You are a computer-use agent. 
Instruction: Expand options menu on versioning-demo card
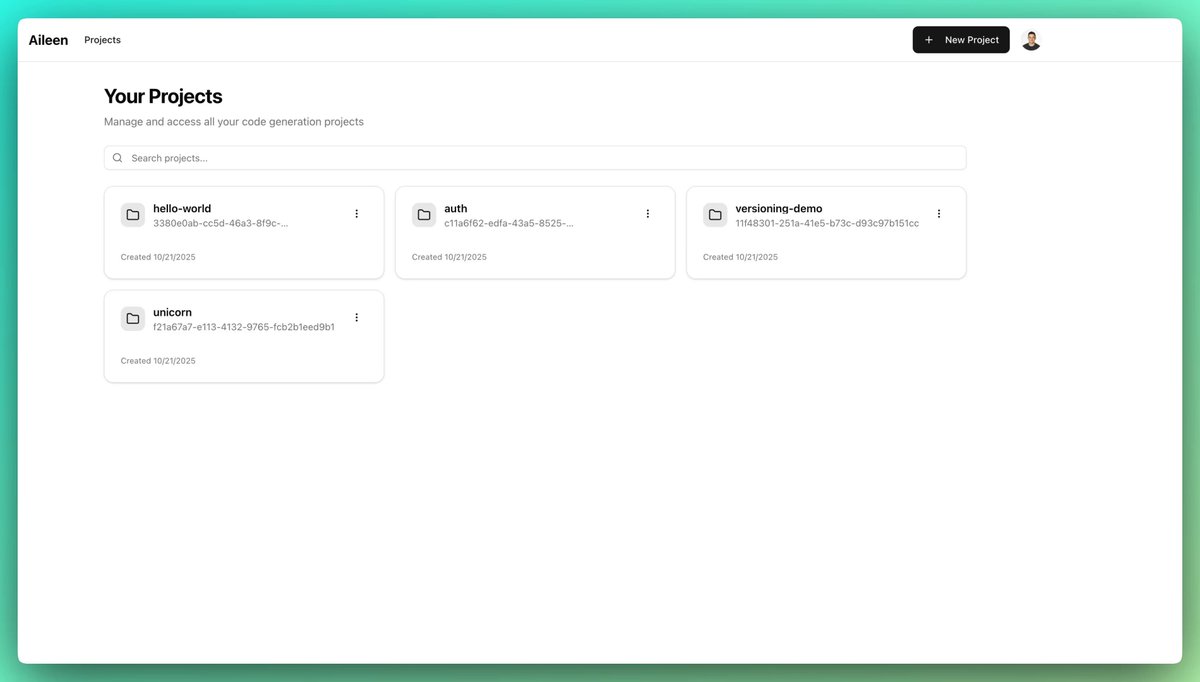[x=939, y=214]
